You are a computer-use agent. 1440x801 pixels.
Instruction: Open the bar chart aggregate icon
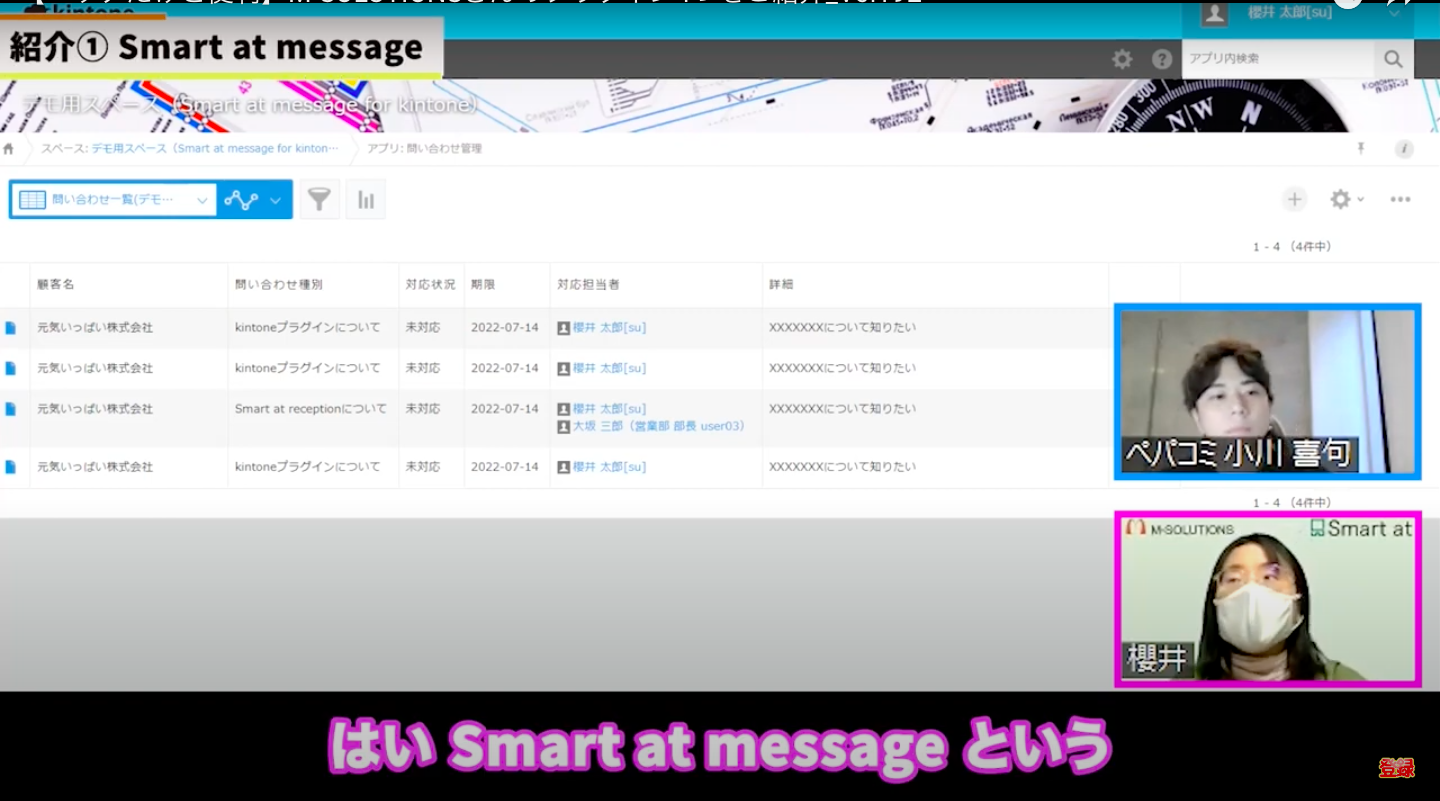pyautogui.click(x=366, y=200)
